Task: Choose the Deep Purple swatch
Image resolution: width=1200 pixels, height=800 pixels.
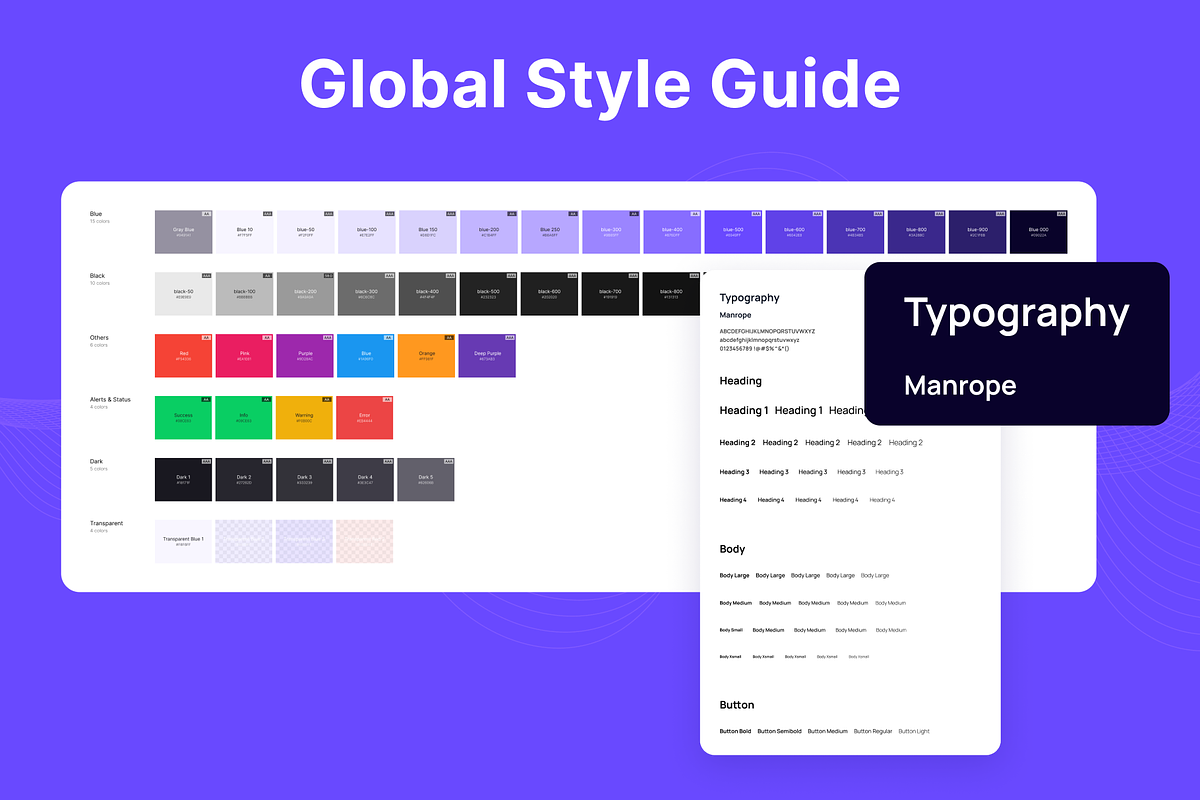Action: (488, 356)
